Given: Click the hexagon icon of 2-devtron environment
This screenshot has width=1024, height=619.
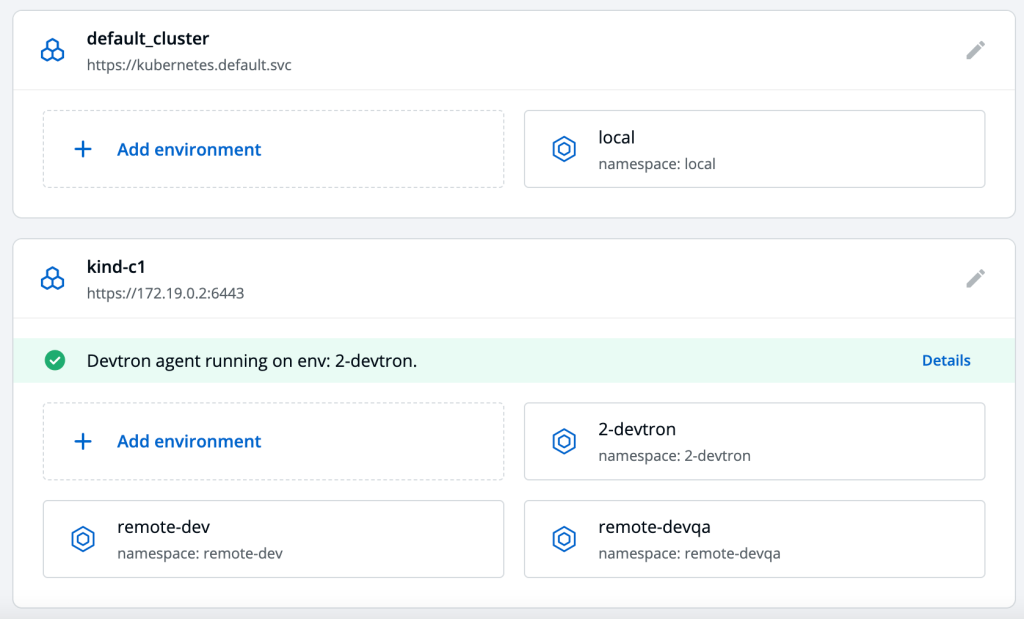Looking at the screenshot, I should (x=564, y=441).
